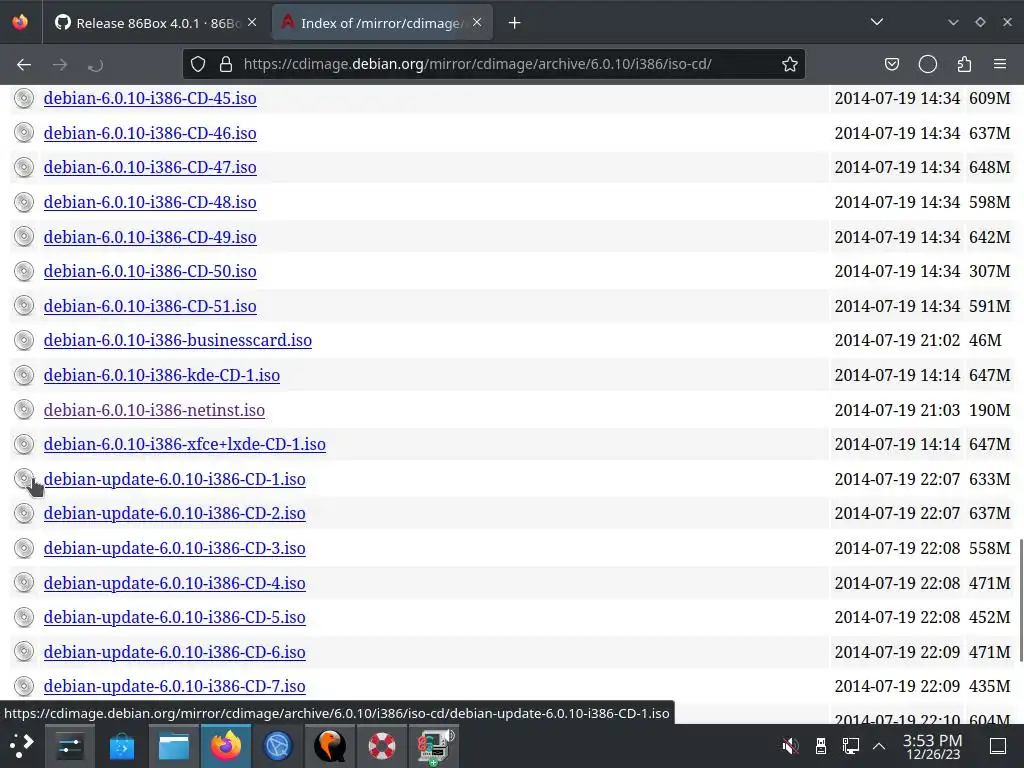
Task: Download debian-update-6.0.10-i386-CD-7.iso
Action: (174, 686)
